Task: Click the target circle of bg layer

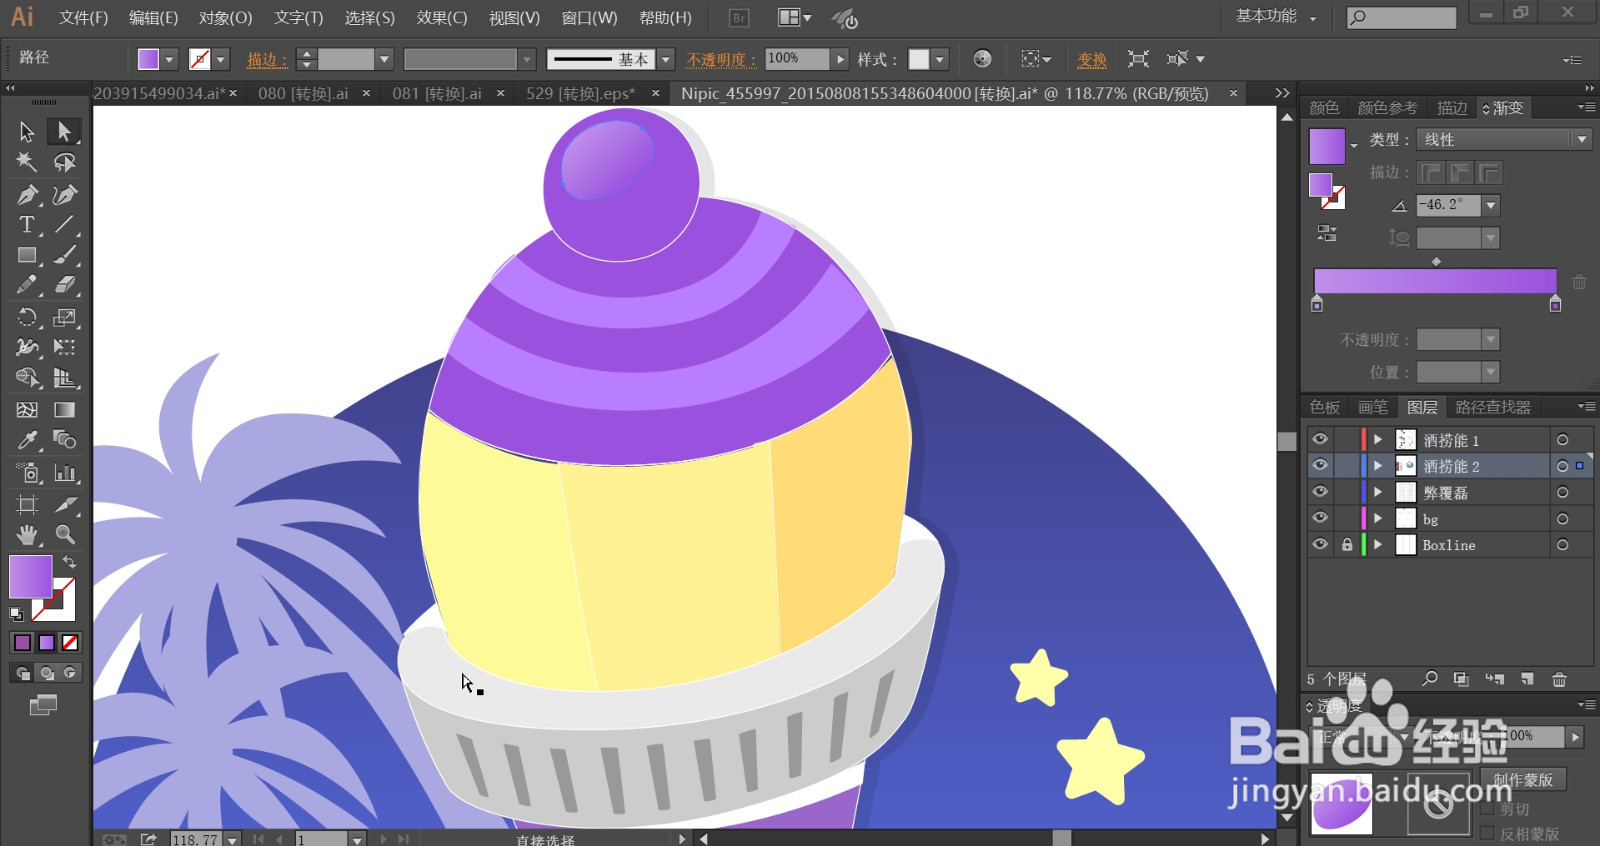Action: point(1562,519)
